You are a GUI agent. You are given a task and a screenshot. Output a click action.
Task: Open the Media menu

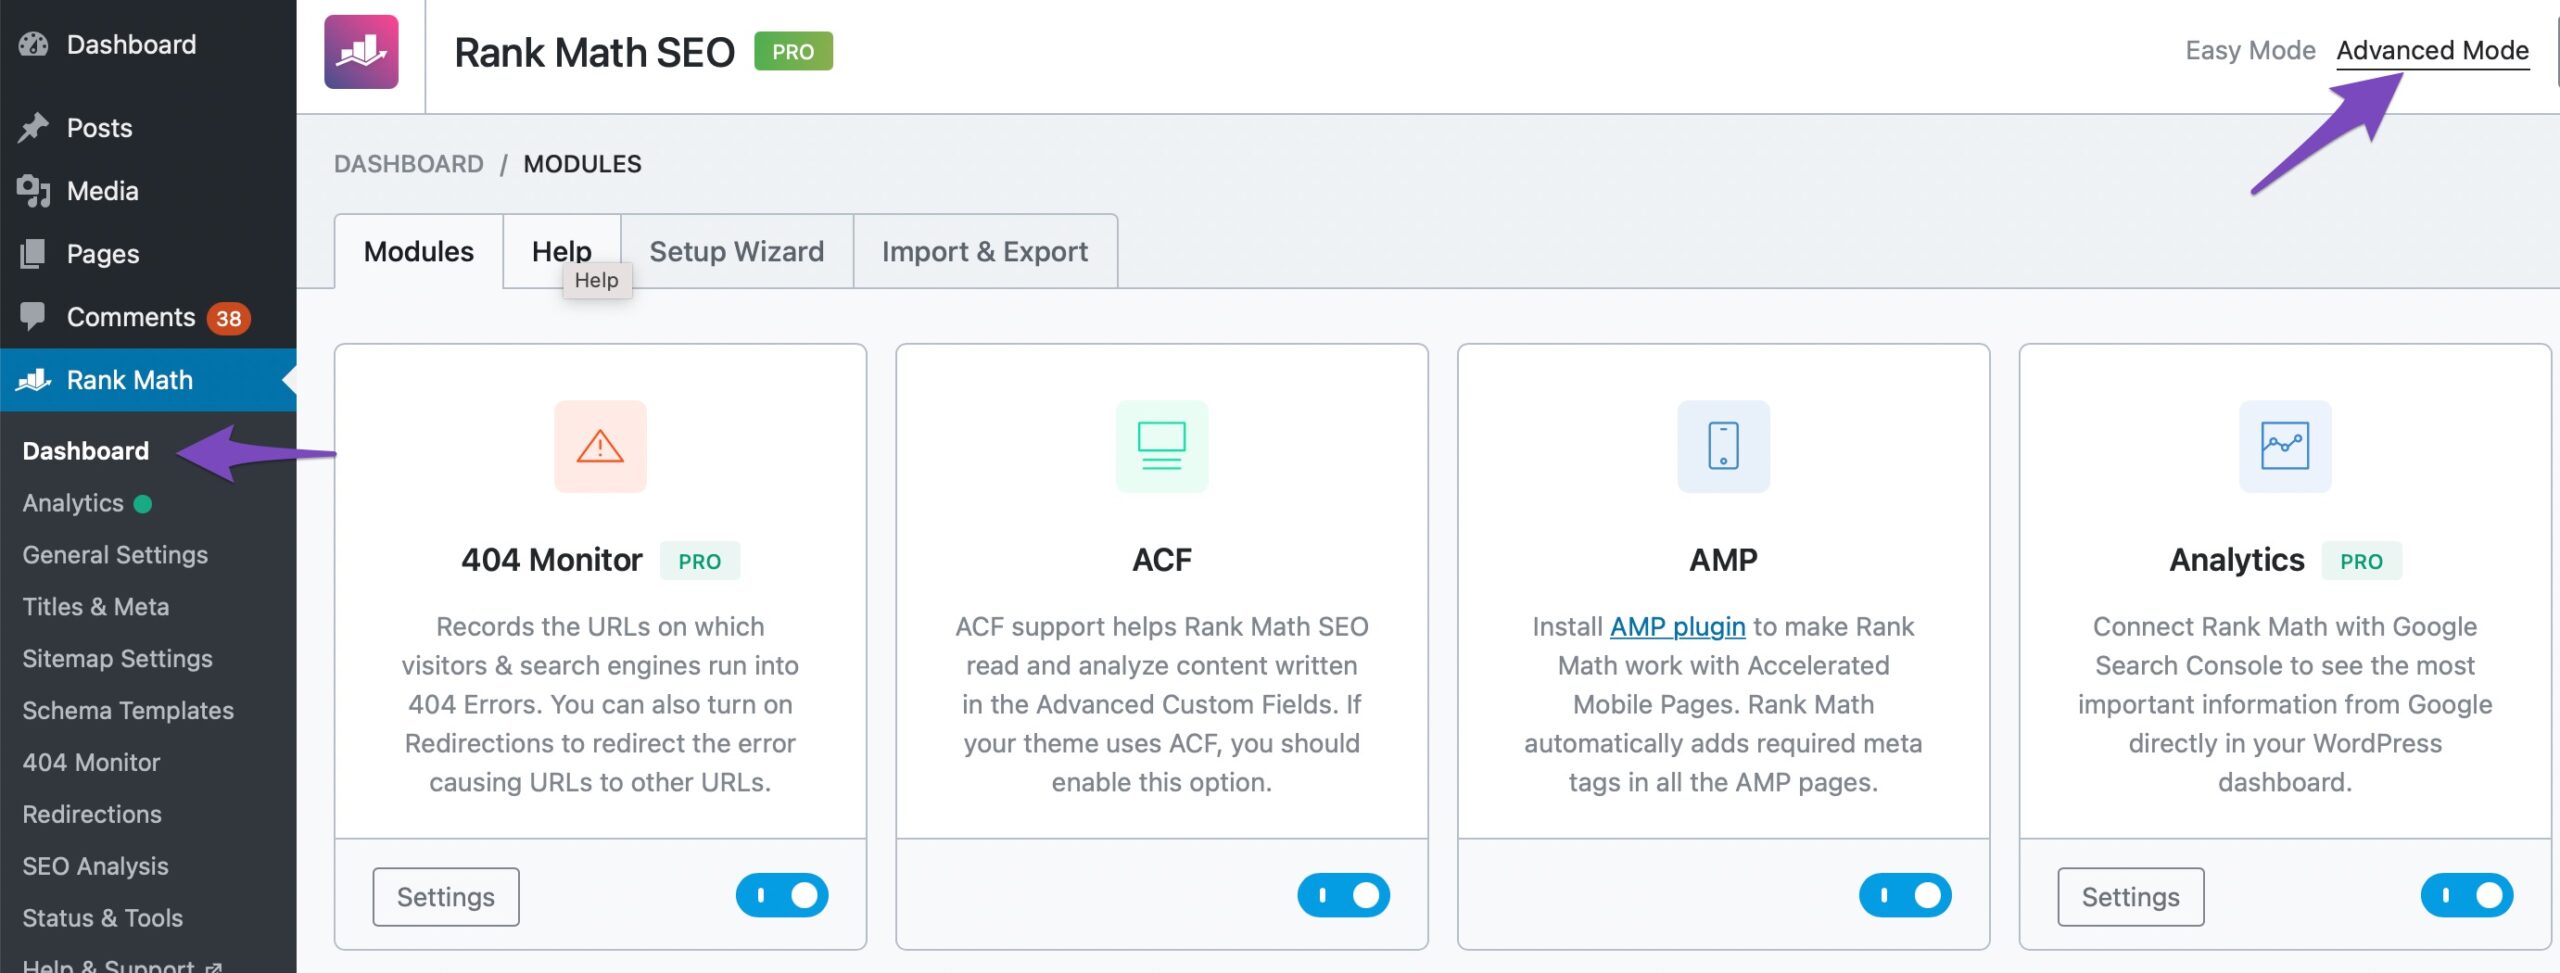(148, 191)
